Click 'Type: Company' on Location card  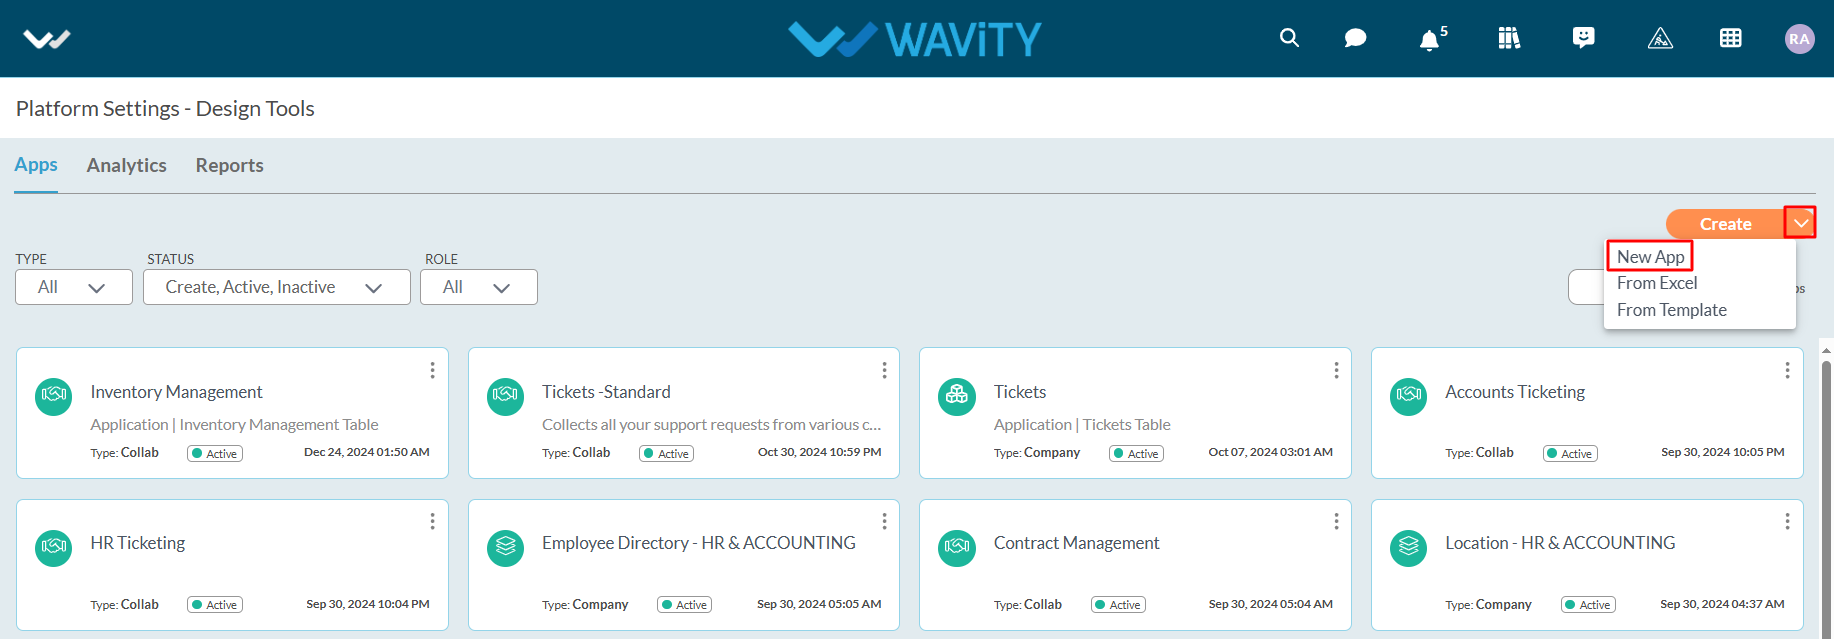coord(1488,605)
